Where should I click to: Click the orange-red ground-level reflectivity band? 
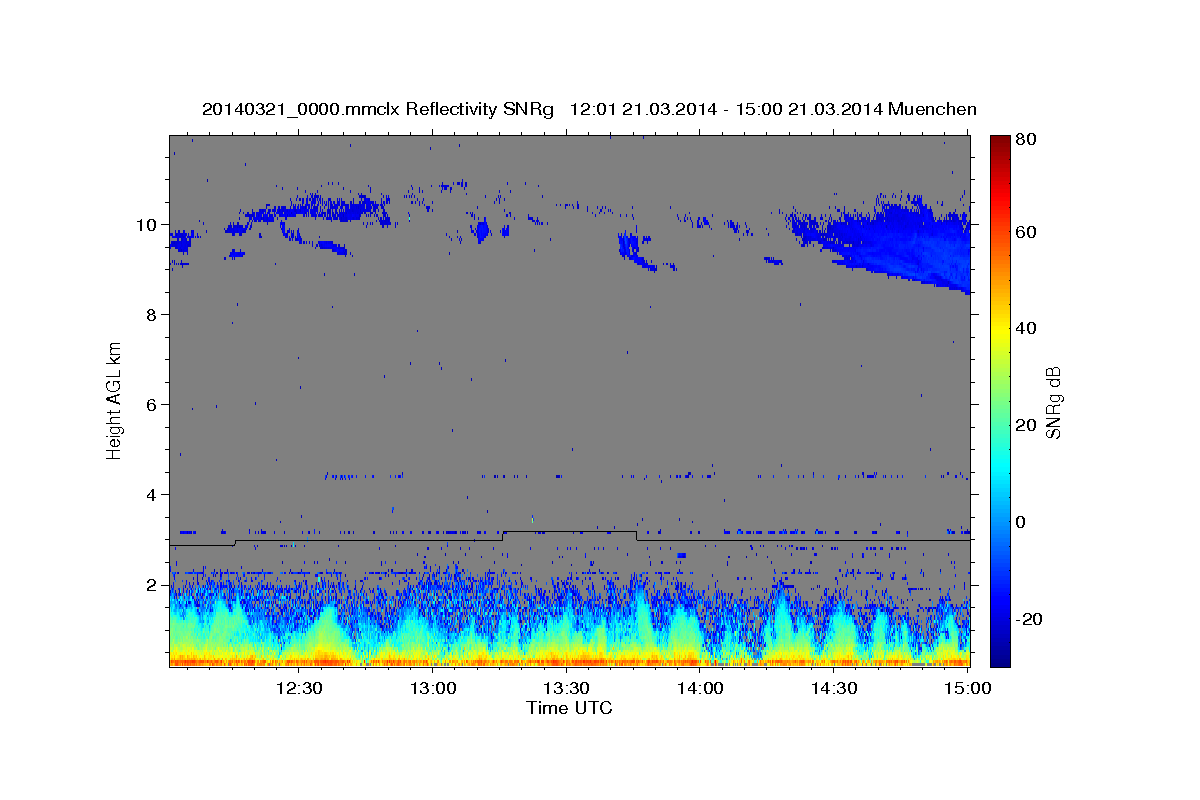(x=569, y=661)
